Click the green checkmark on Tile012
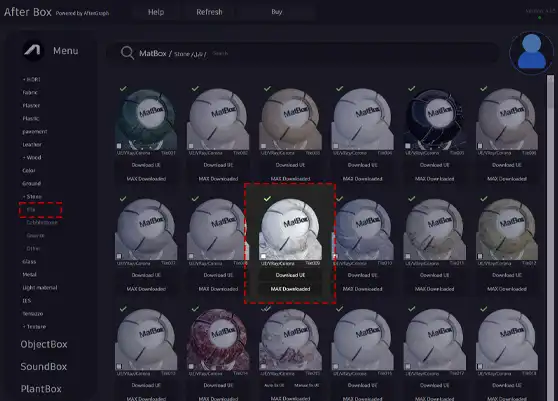 484,199
